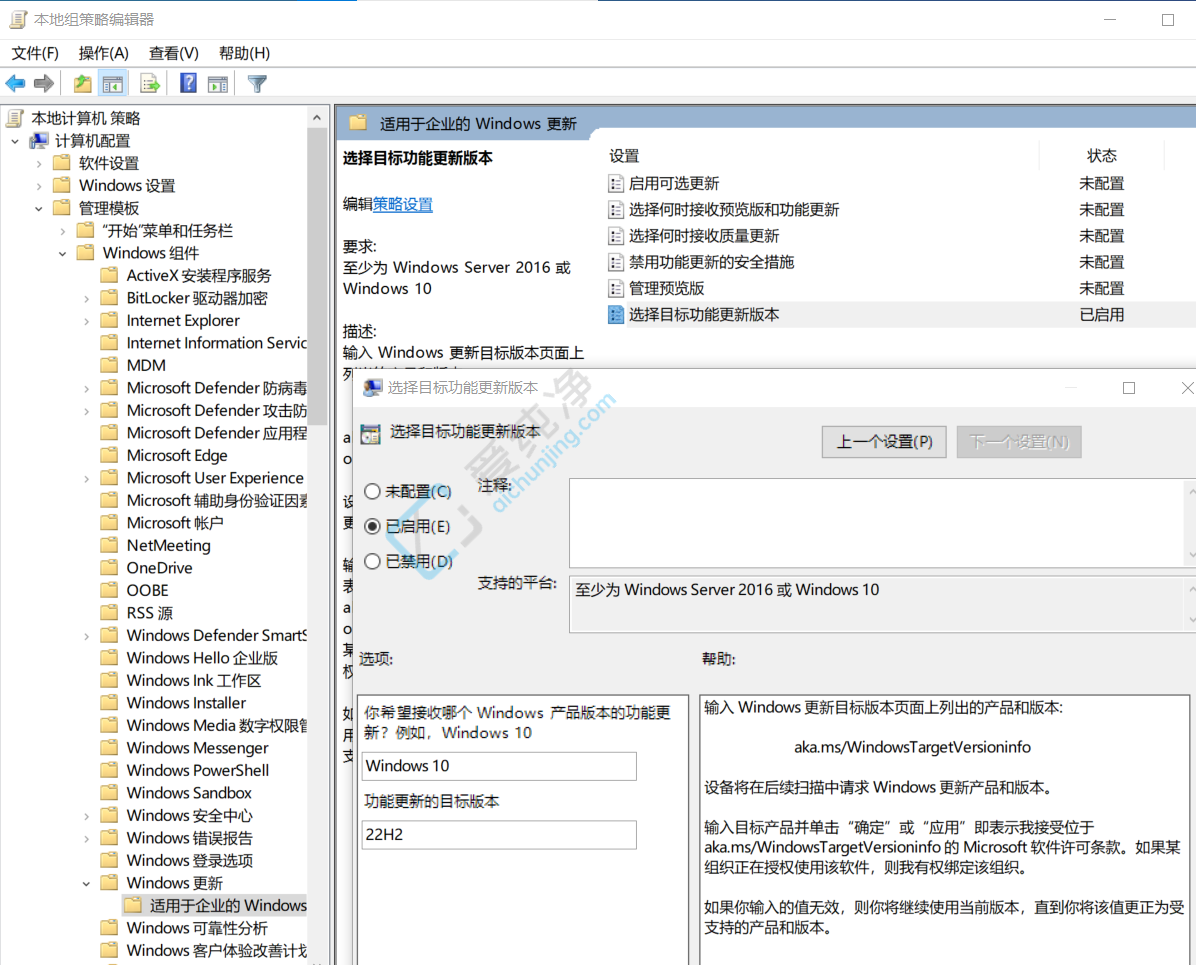This screenshot has height=965, width=1196.
Task: Click the folder icon beside OneDrive
Action: [110, 568]
